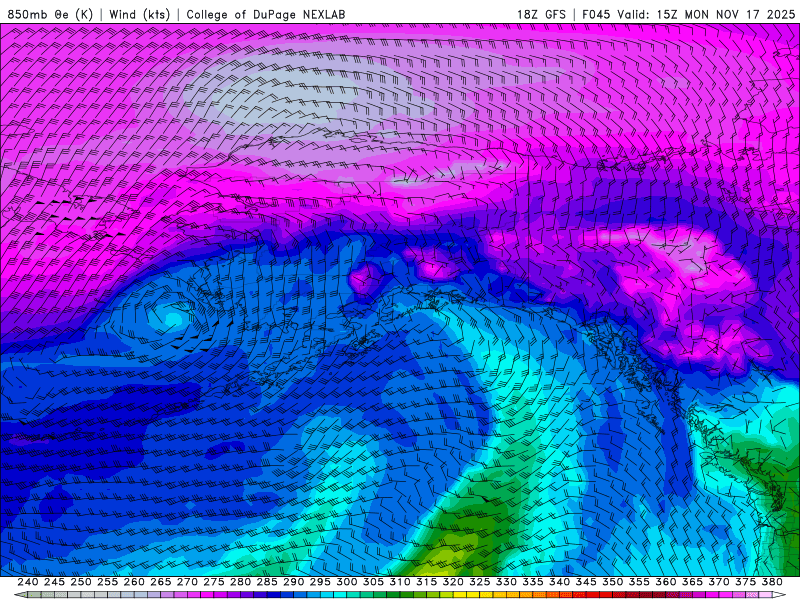Click the 305 value on the color scale
The image size is (800, 600).
click(373, 582)
